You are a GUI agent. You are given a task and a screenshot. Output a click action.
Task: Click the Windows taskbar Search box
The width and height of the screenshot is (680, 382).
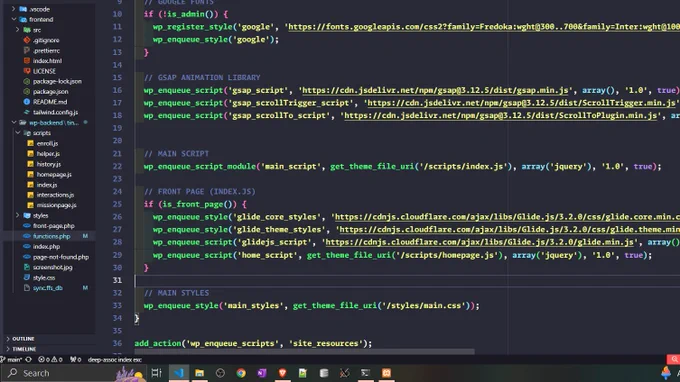click(x=74, y=373)
